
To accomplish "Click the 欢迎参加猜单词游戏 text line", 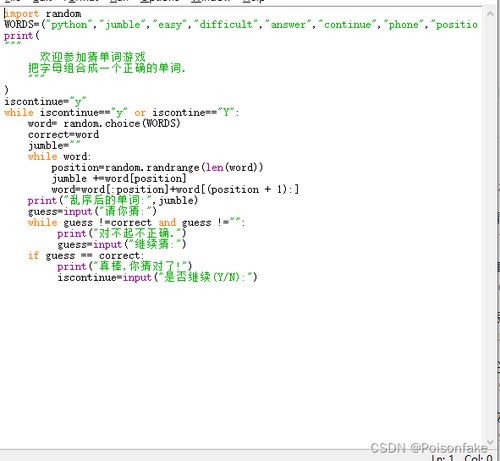I will [92, 57].
